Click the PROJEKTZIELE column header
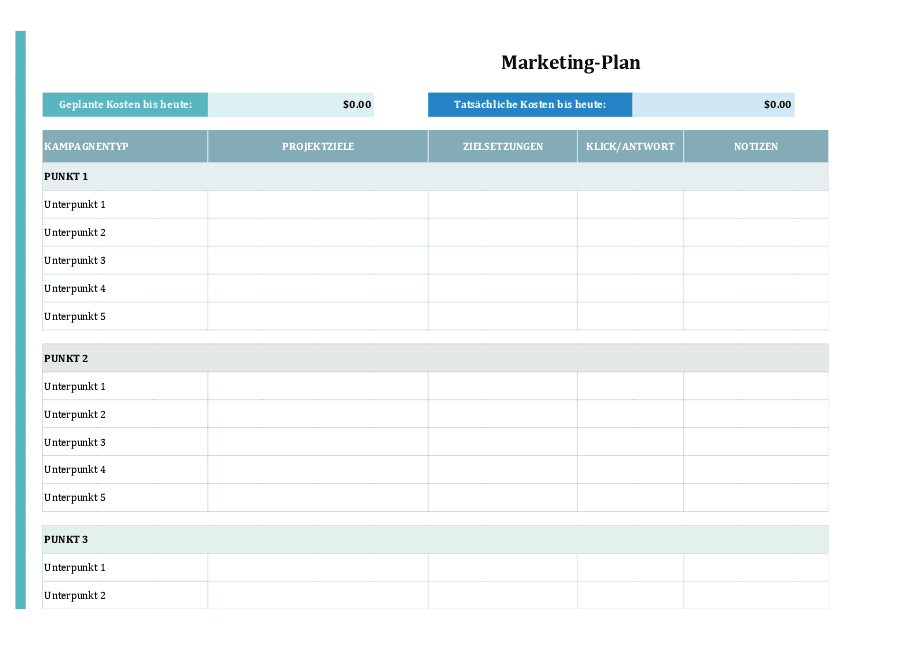 point(318,147)
